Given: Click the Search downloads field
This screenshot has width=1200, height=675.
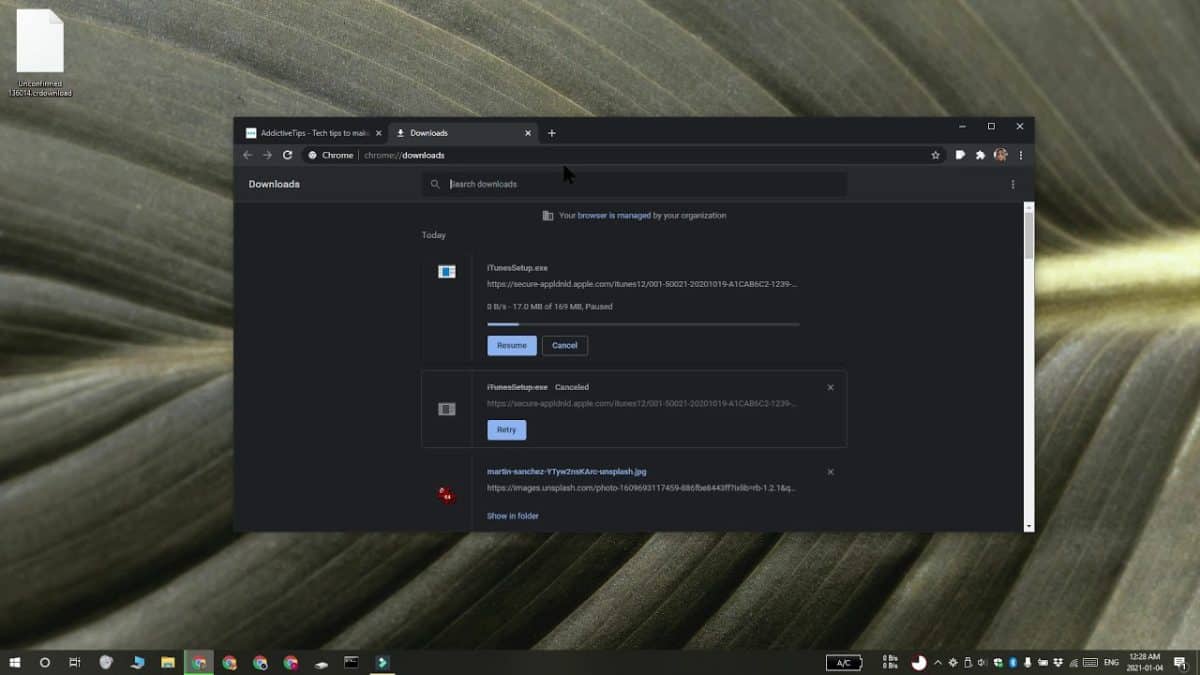Looking at the screenshot, I should (x=634, y=184).
